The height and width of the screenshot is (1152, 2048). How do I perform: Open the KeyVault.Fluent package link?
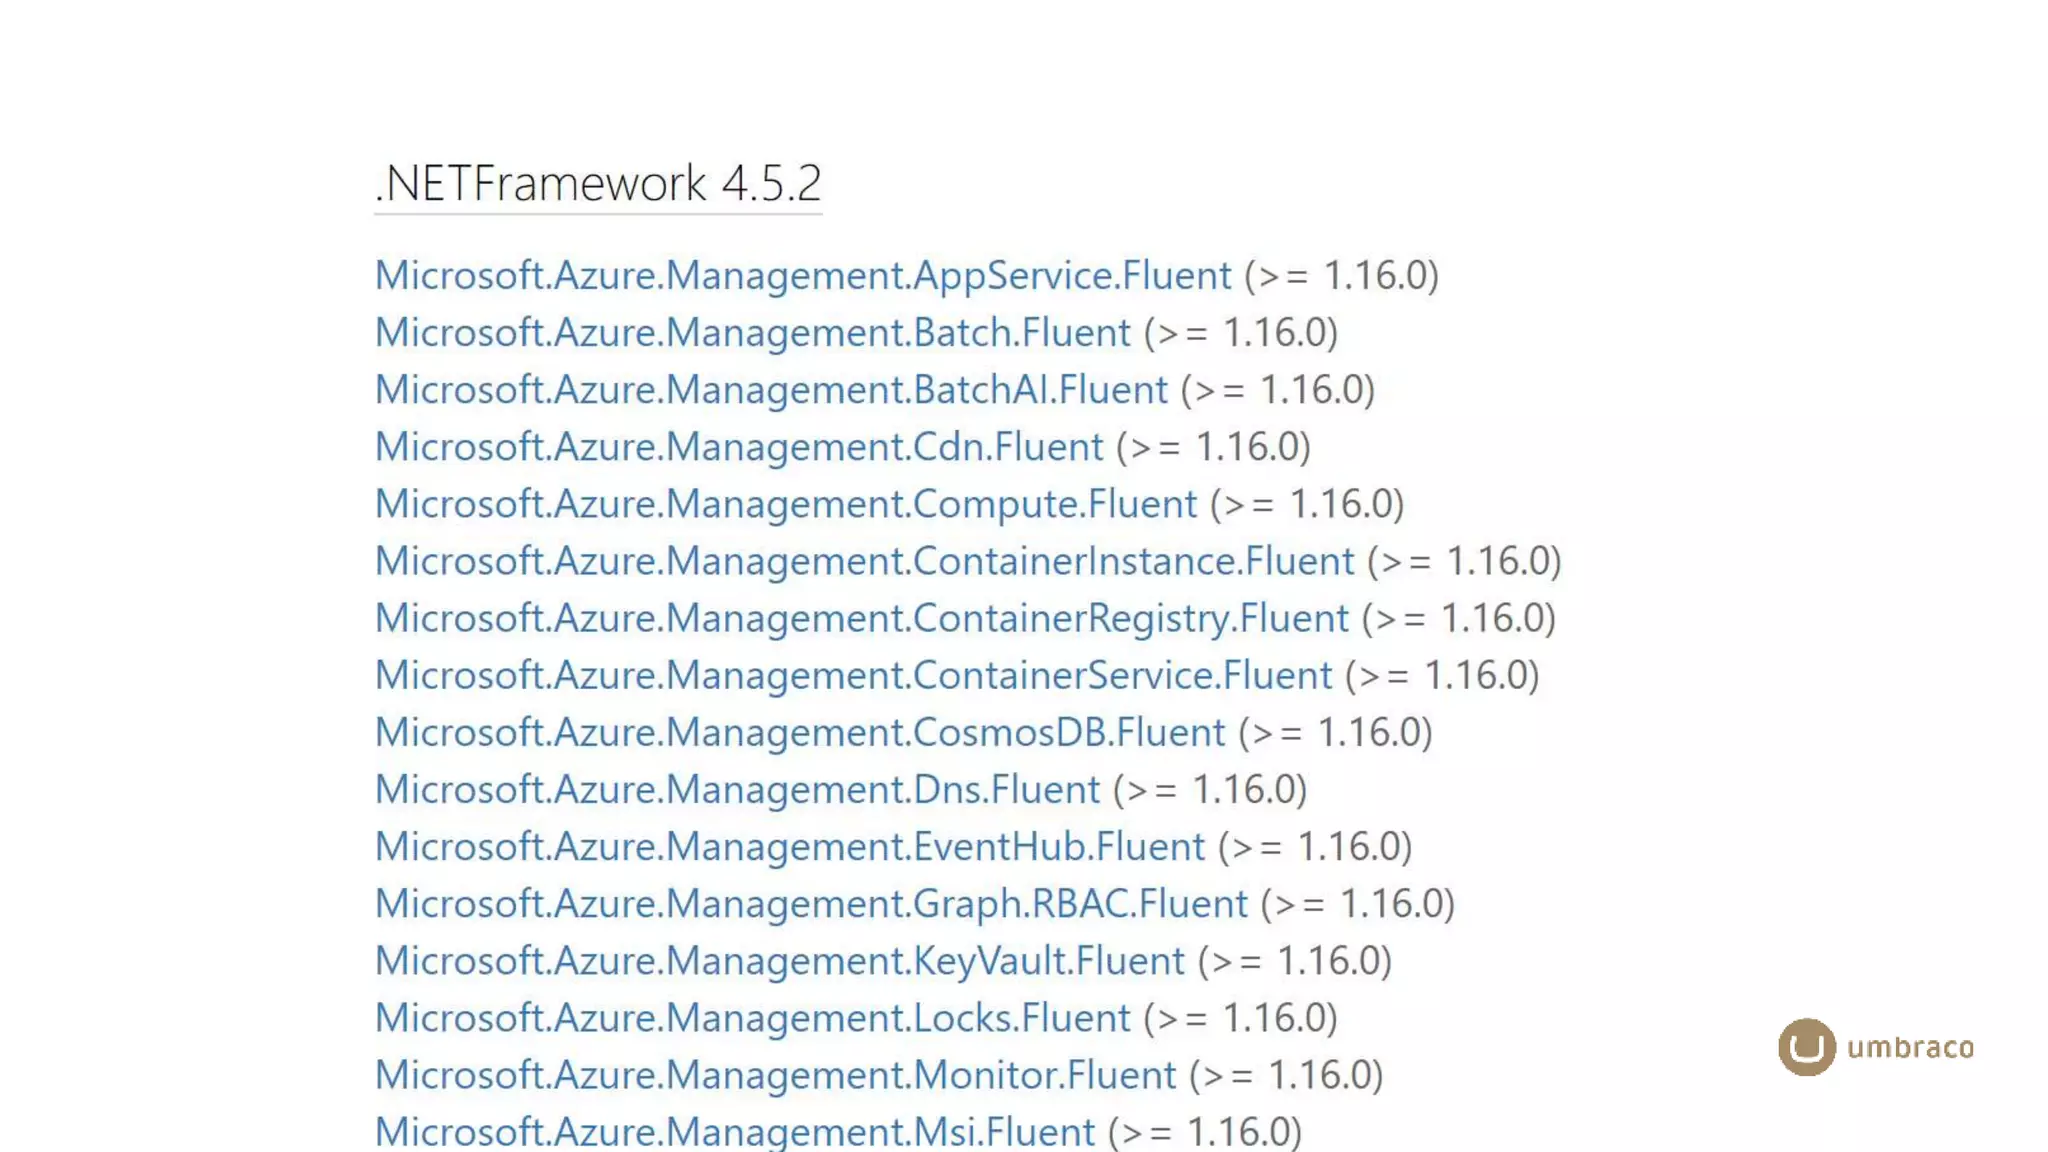(780, 960)
